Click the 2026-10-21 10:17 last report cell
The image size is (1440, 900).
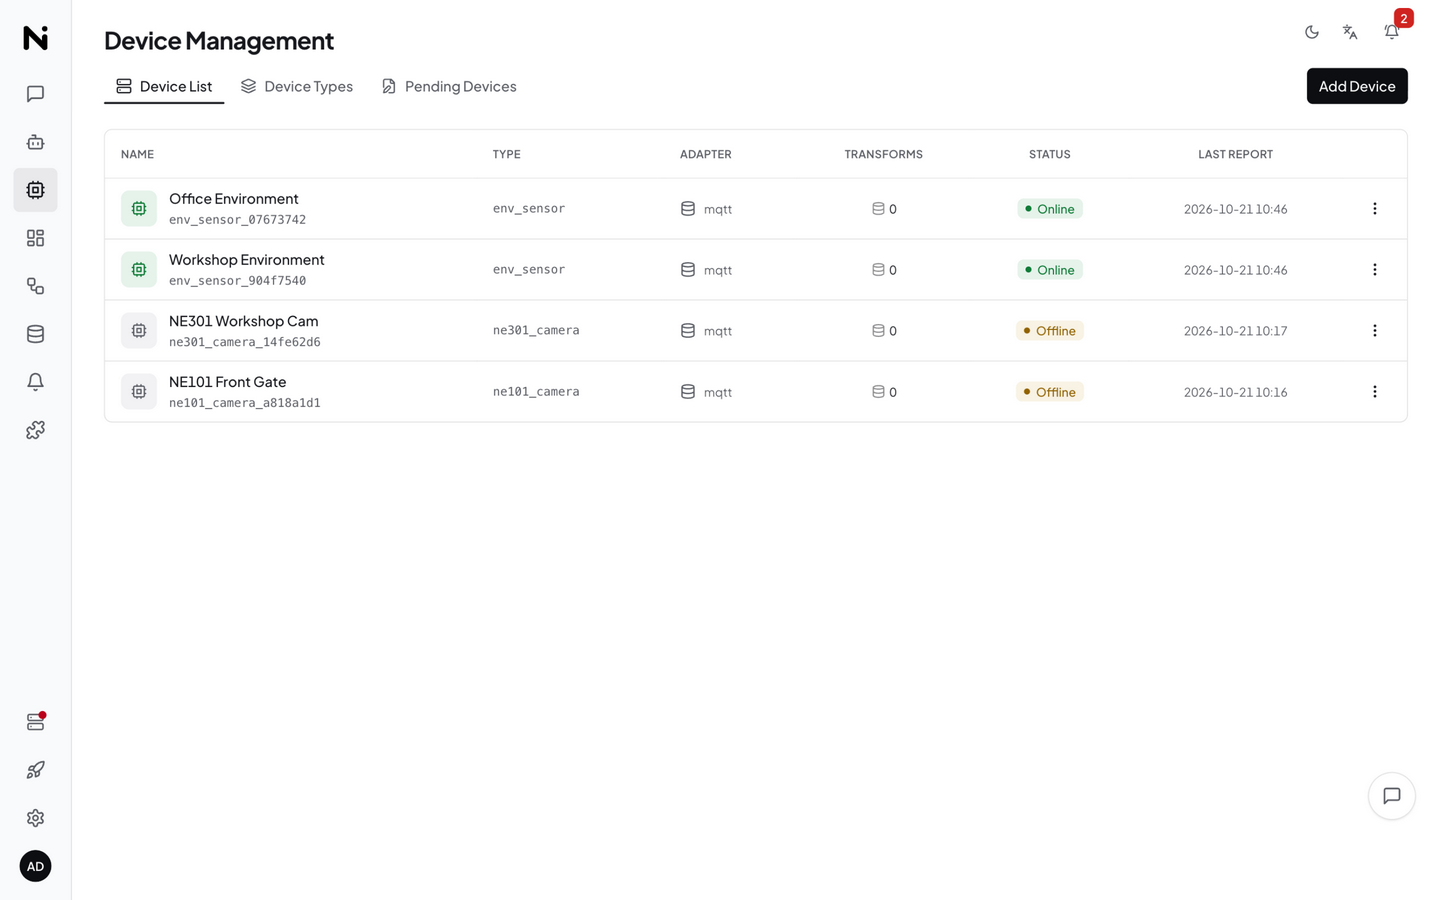[x=1236, y=331]
